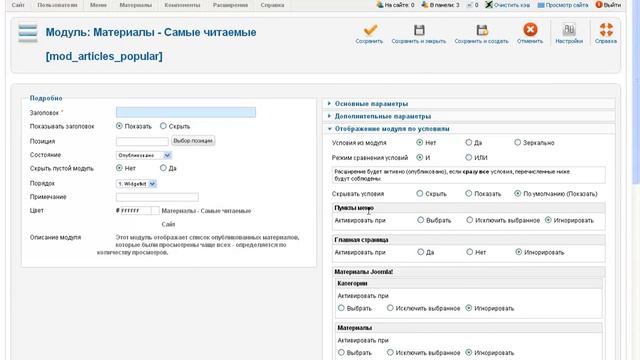Image resolution: width=640 pixels, height=360 pixels.
Task: Click the Выбор позиции button
Action: [193, 141]
